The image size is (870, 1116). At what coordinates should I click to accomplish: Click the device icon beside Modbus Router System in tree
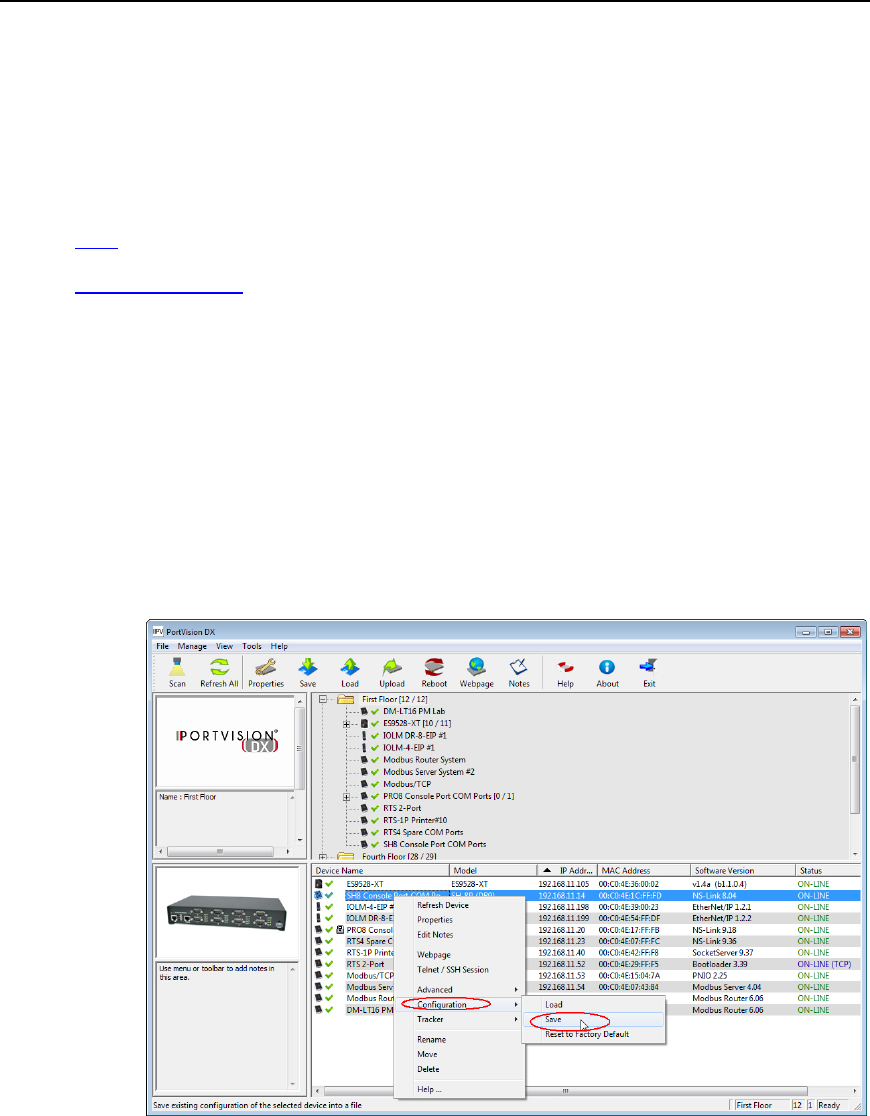click(365, 759)
